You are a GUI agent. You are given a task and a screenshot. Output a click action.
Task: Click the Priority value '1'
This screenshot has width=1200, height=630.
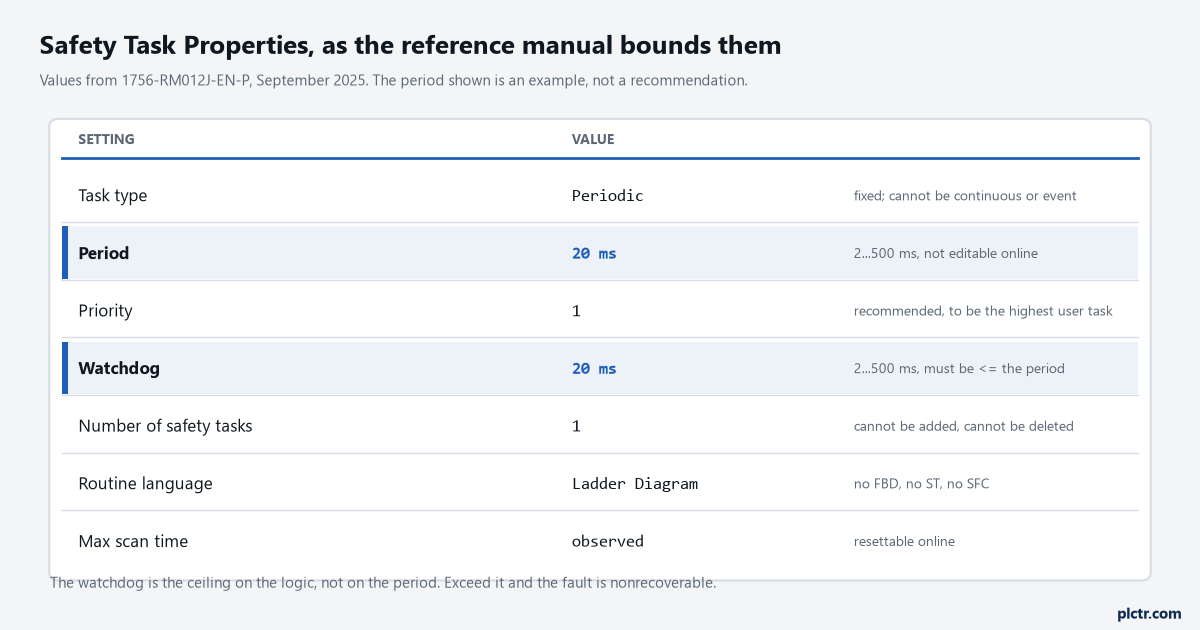[576, 311]
